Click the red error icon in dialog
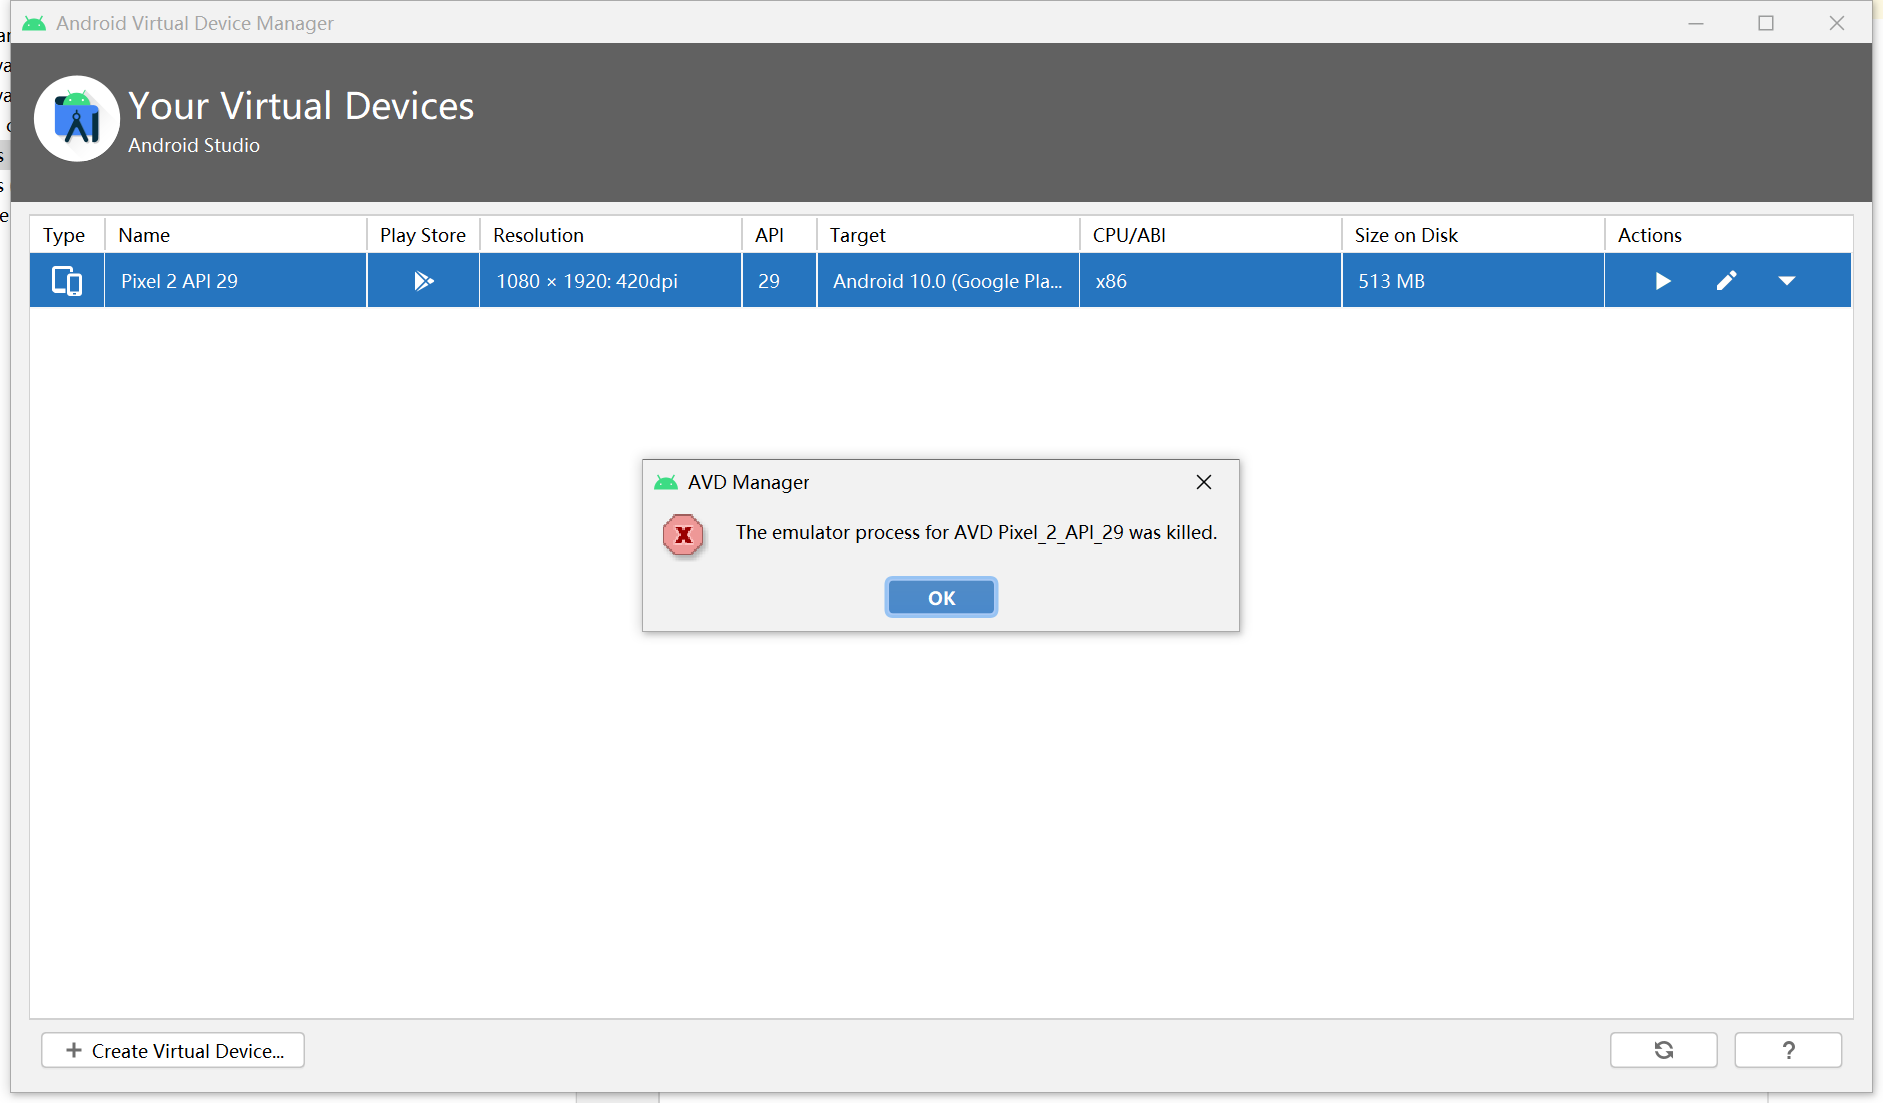This screenshot has height=1103, width=1883. [683, 536]
